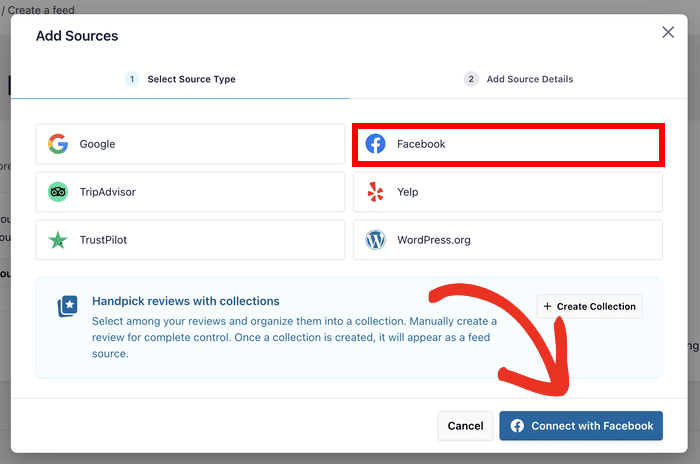This screenshot has height=464, width=700.
Task: Click the 'Create a feed' breadcrumb text
Action: [41, 10]
